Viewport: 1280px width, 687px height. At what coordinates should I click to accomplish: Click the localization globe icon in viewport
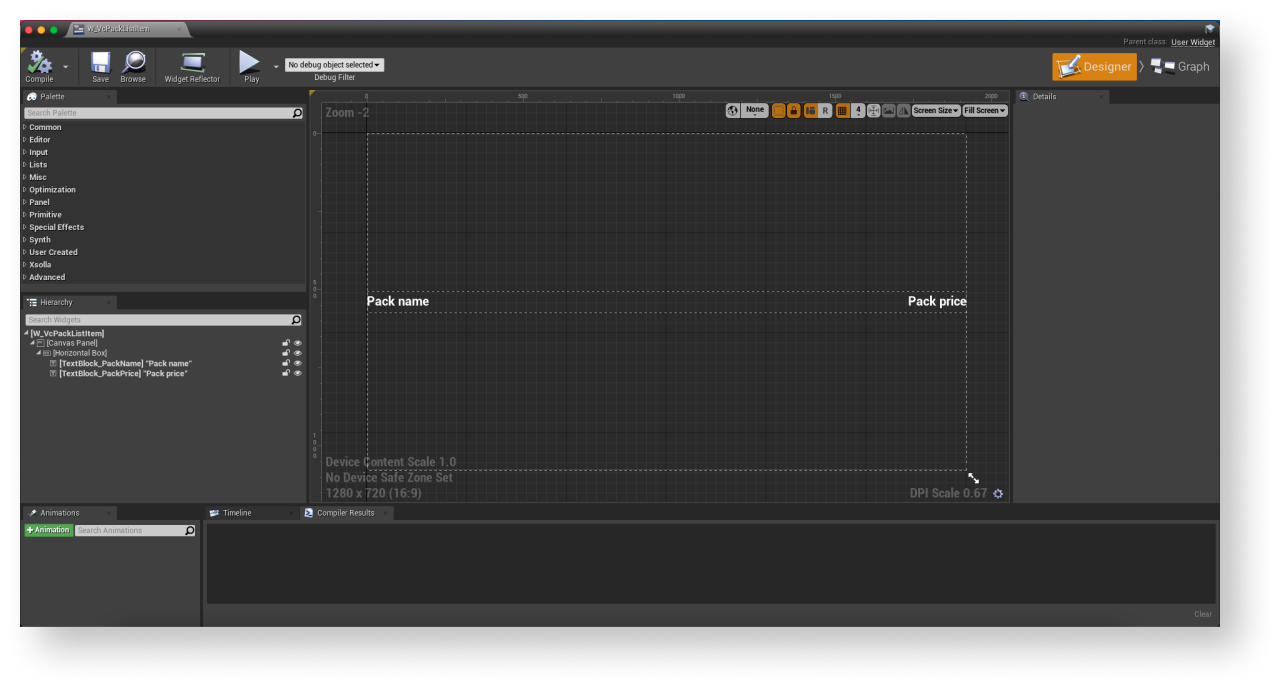[733, 111]
